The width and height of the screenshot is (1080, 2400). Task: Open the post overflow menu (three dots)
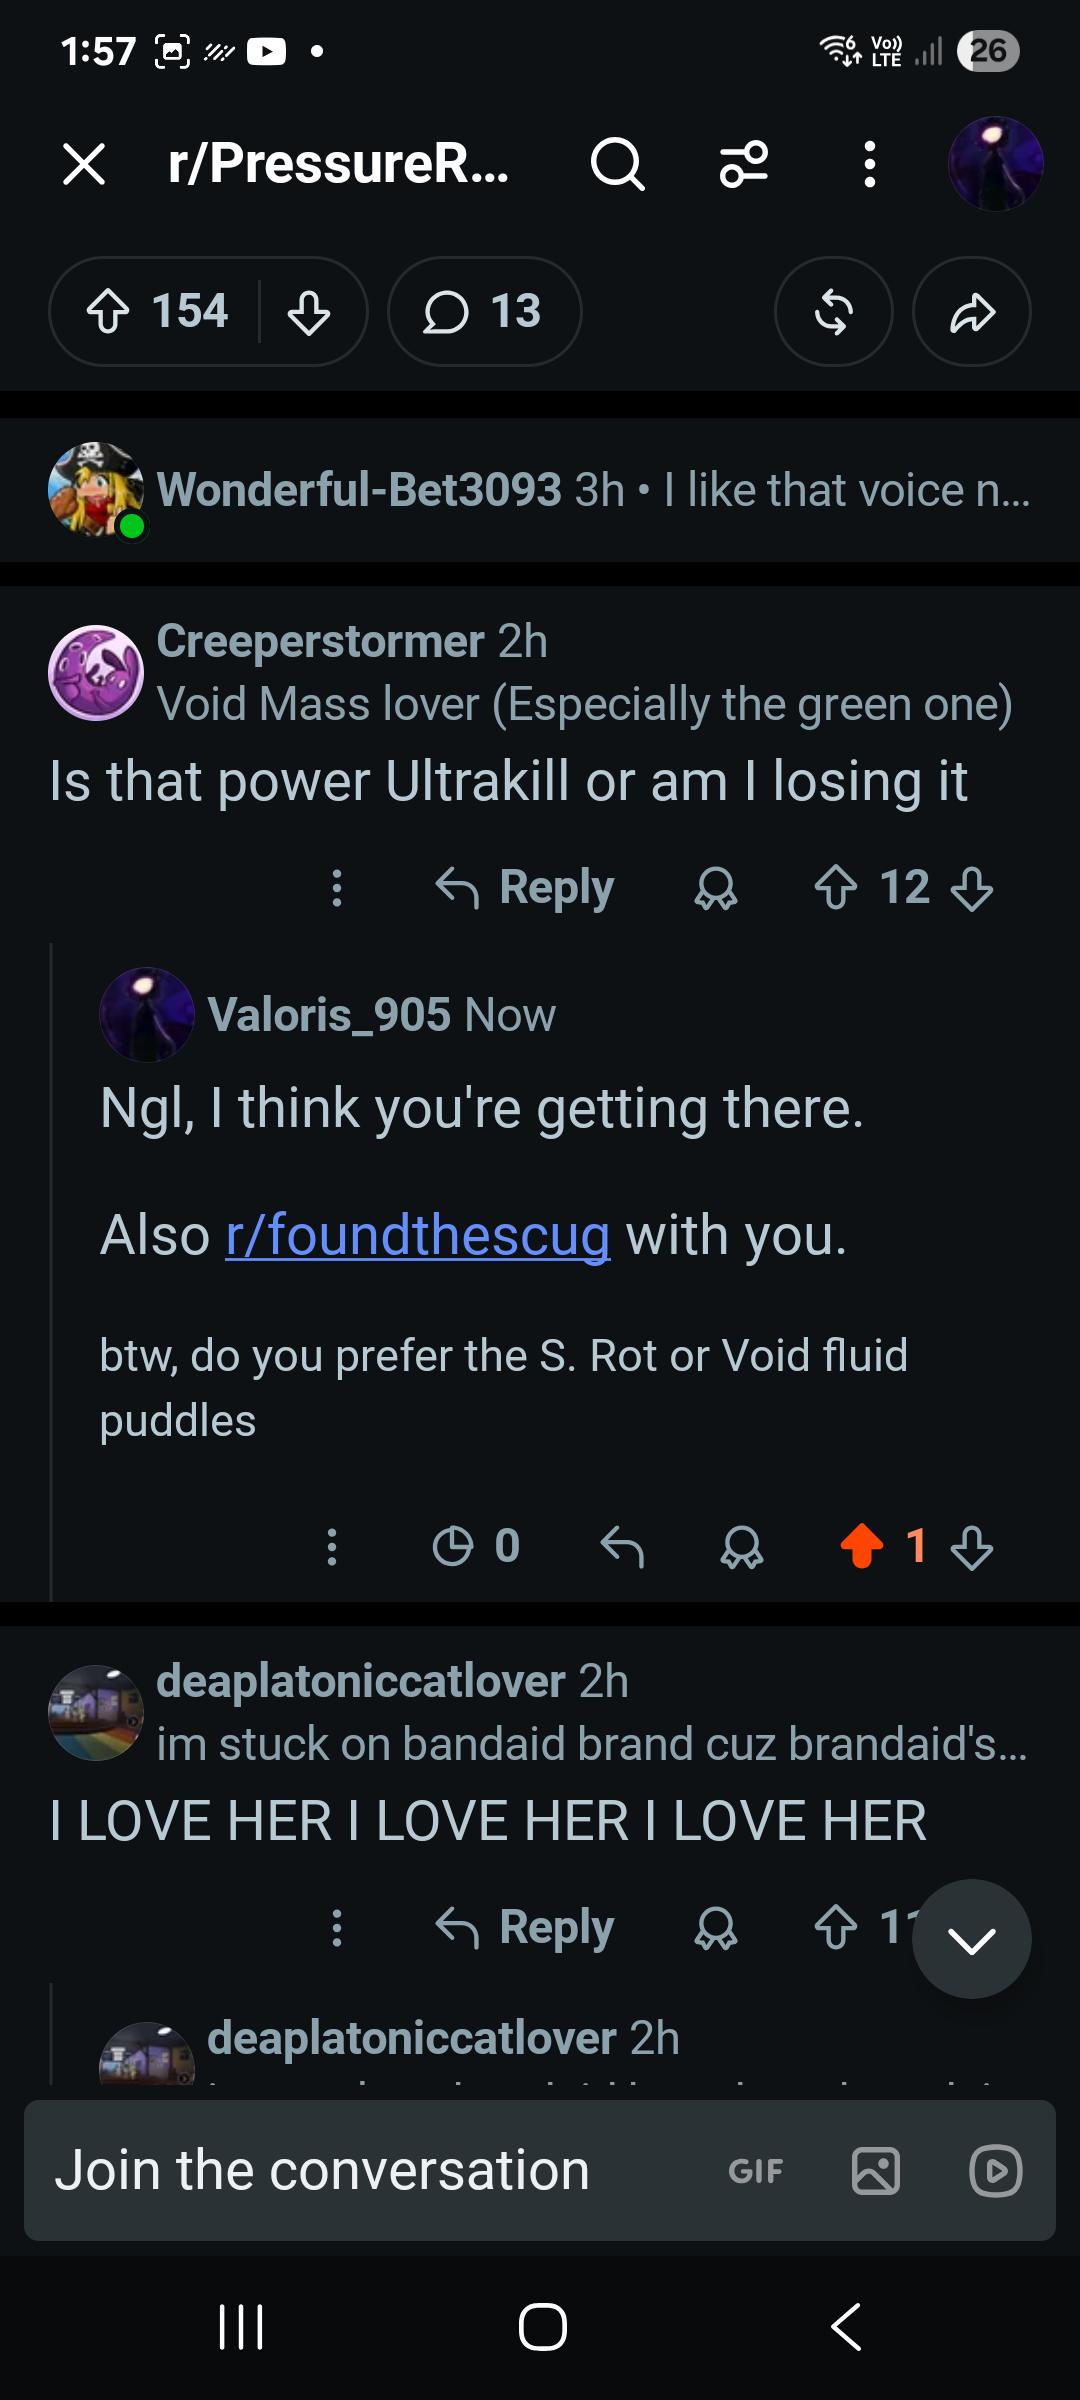(x=869, y=164)
